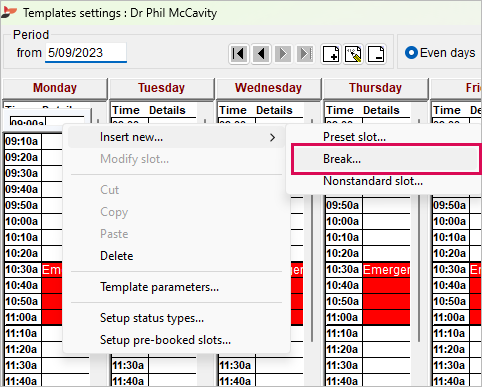Image resolution: width=482 pixels, height=387 pixels.
Task: Click the Tuesday column header
Action: [x=162, y=88]
